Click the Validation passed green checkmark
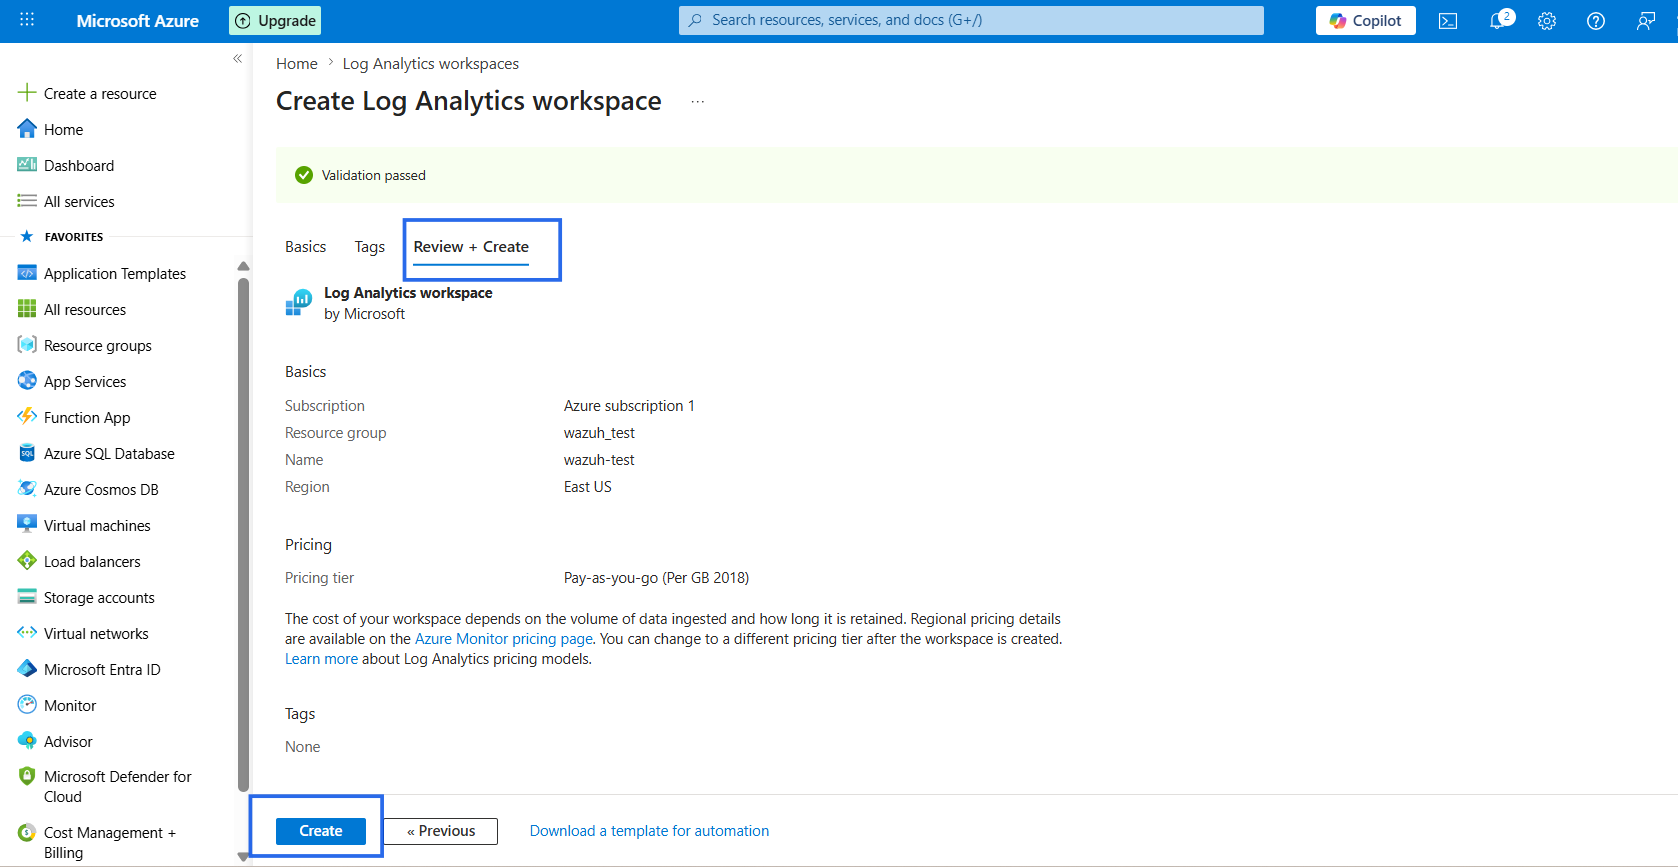This screenshot has height=867, width=1678. [x=304, y=175]
